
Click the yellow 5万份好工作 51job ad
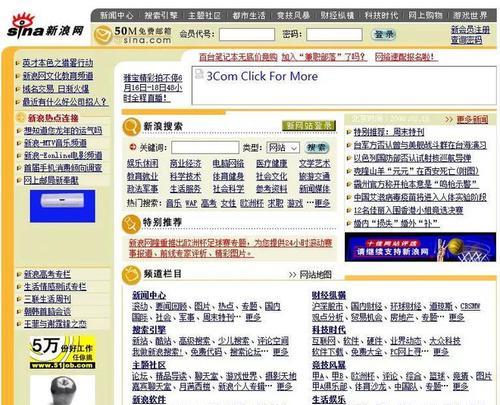(62, 352)
